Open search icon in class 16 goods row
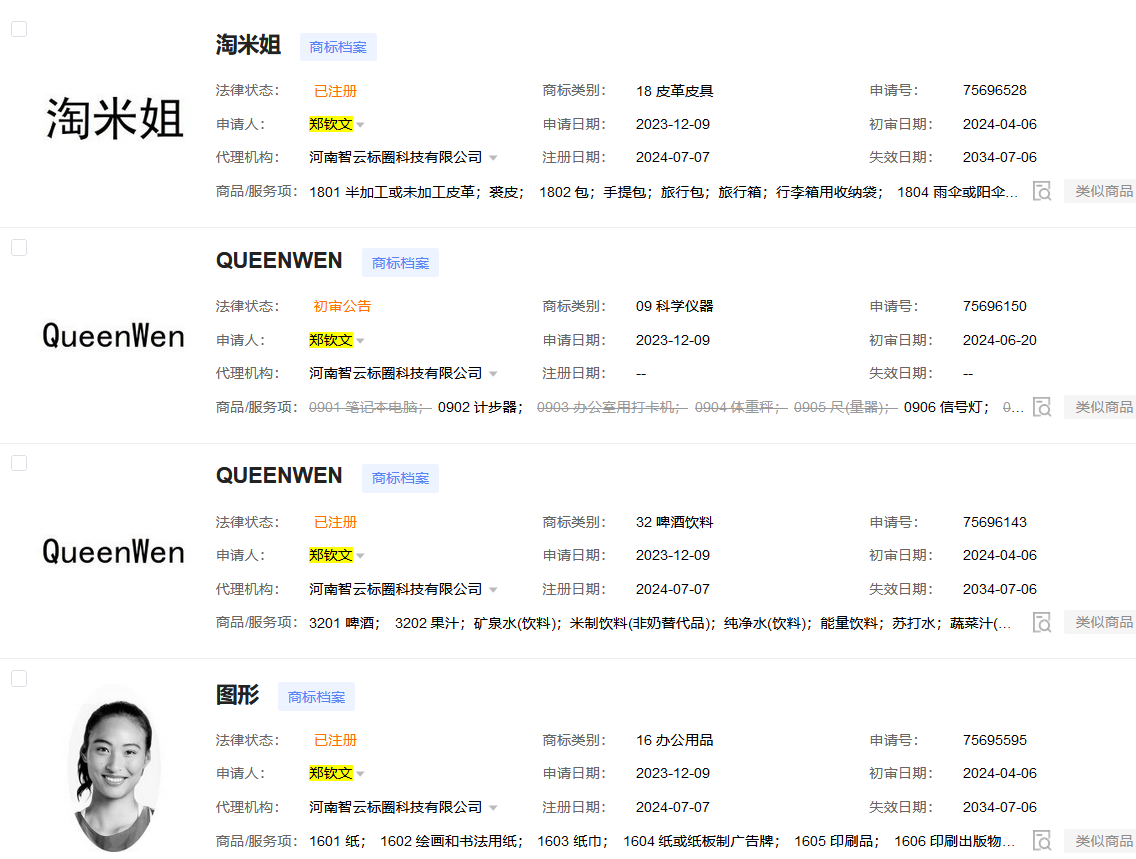This screenshot has width=1136, height=859. (1042, 840)
